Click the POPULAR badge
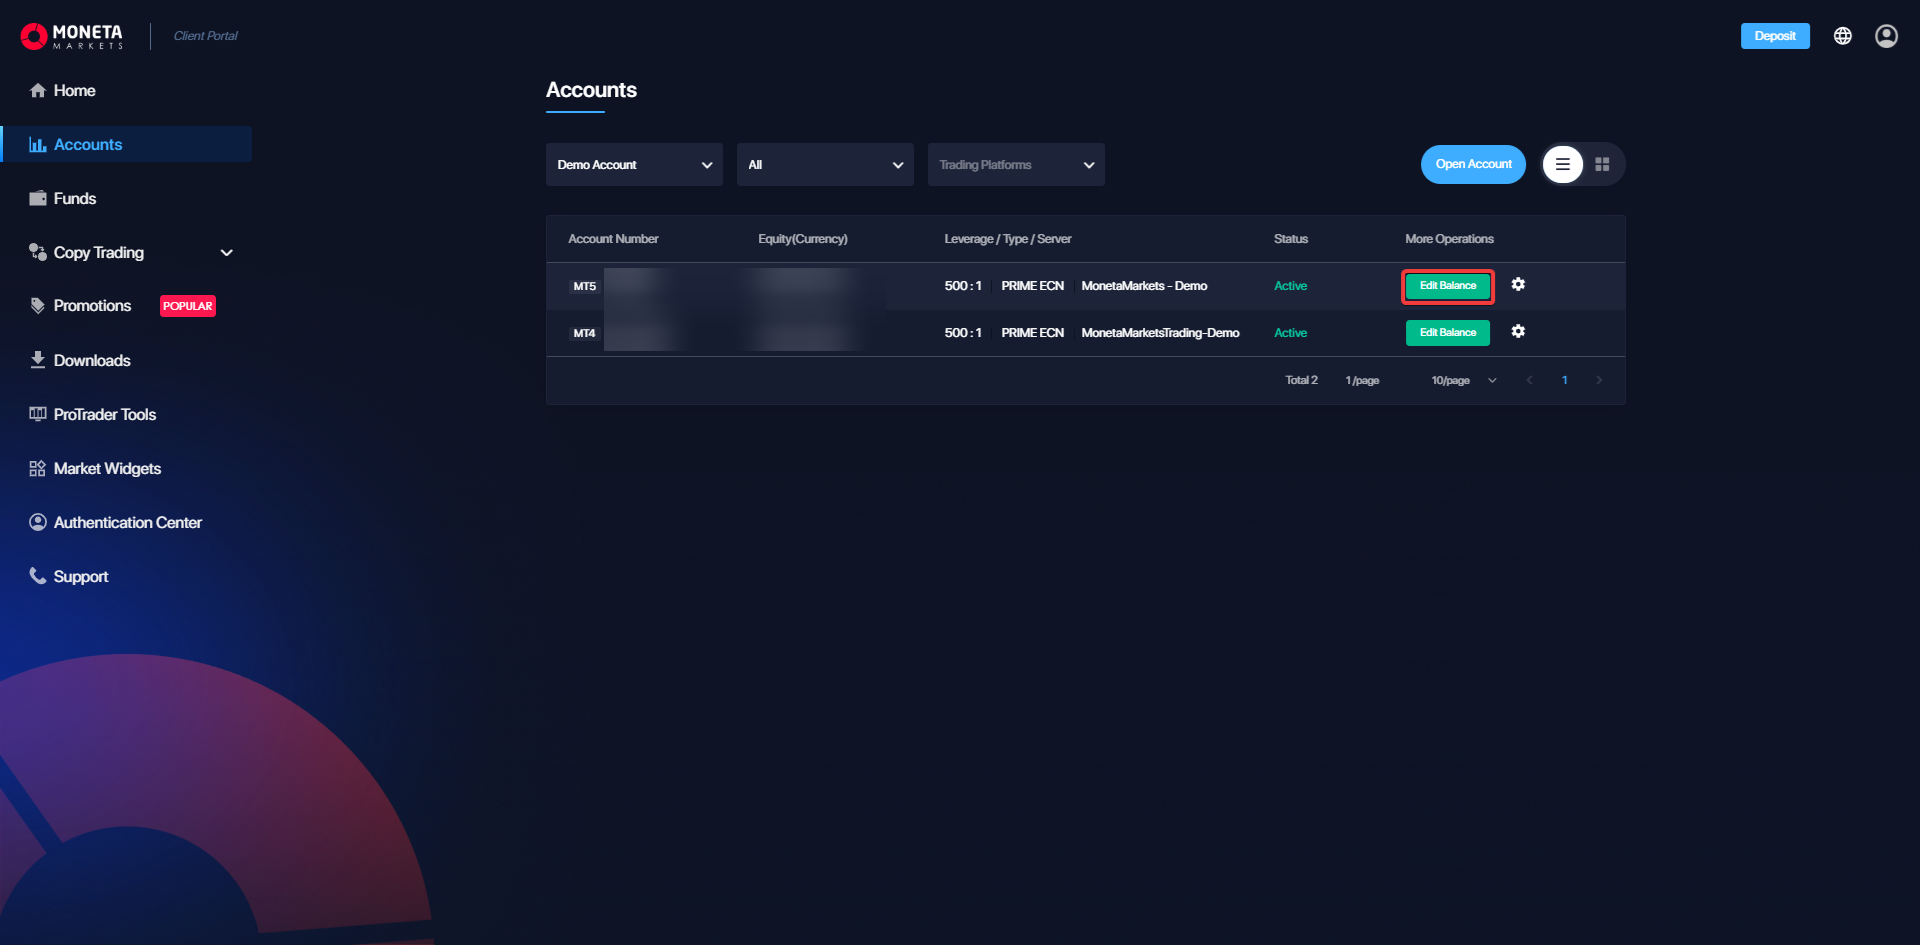The height and width of the screenshot is (945, 1920). click(x=188, y=306)
